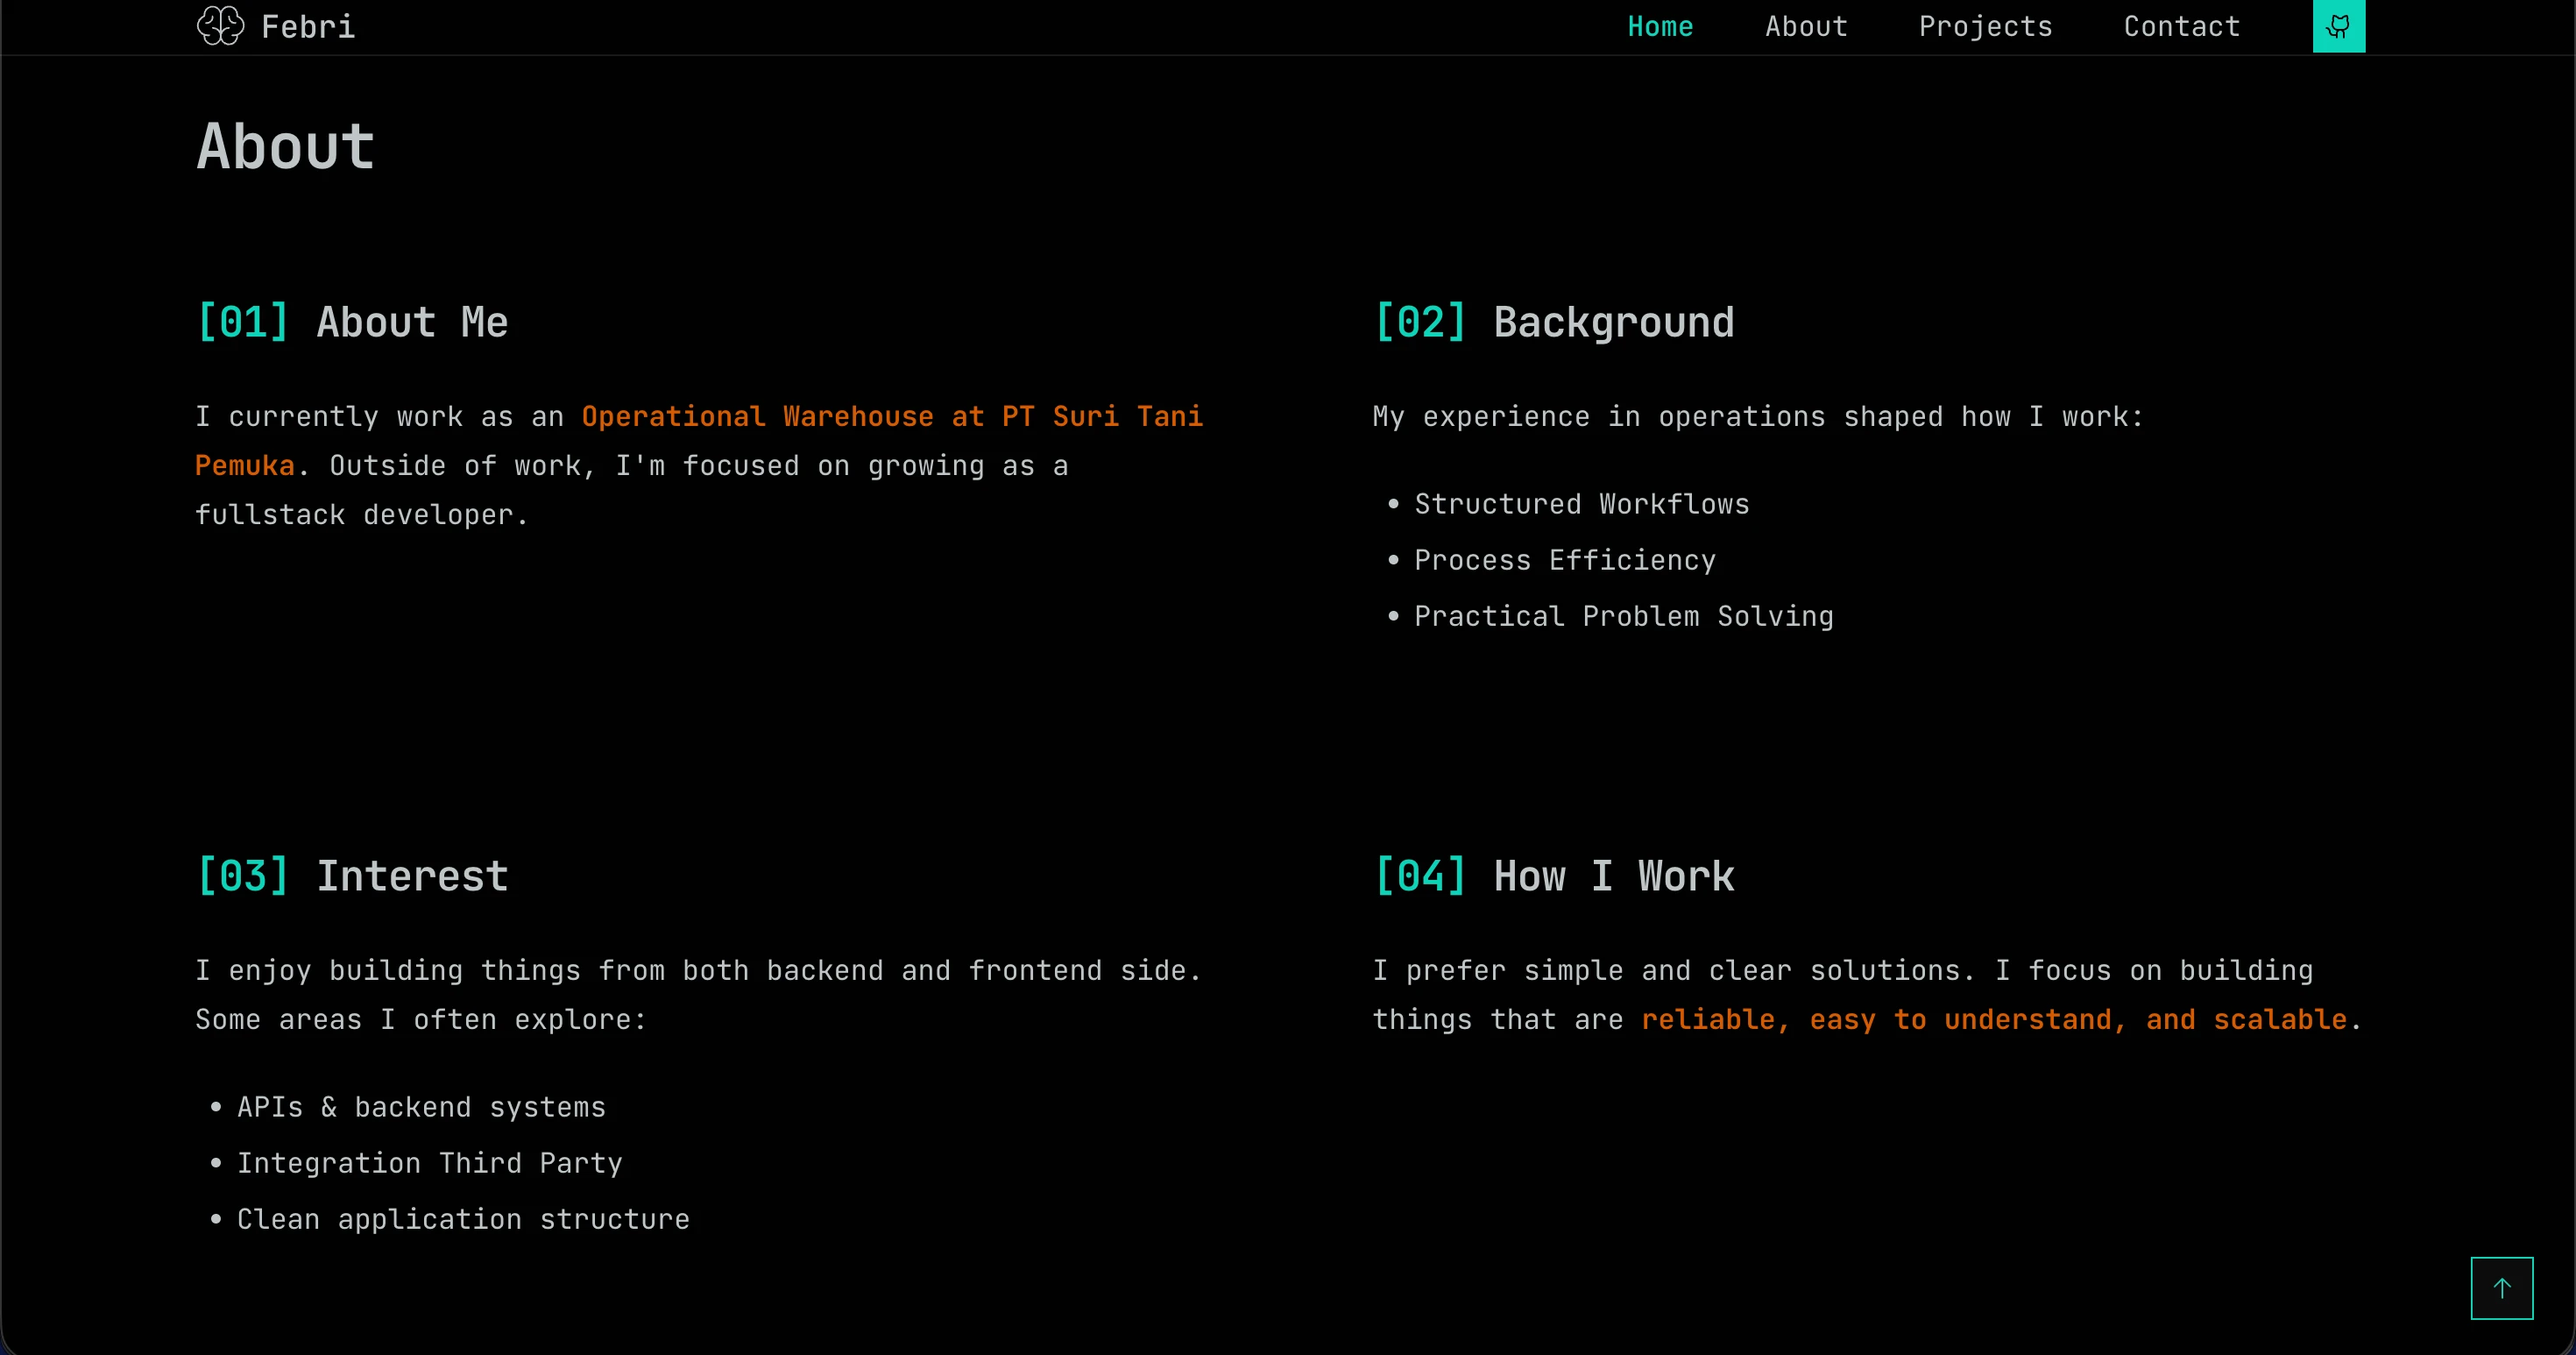Click the Integration Third Party bullet
This screenshot has height=1355, width=2576.
(430, 1163)
